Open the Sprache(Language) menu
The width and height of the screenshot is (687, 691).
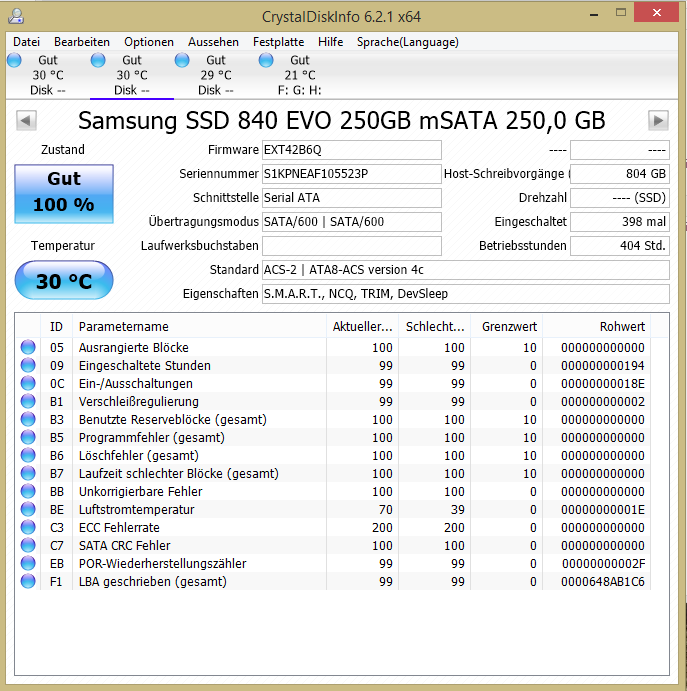[408, 42]
